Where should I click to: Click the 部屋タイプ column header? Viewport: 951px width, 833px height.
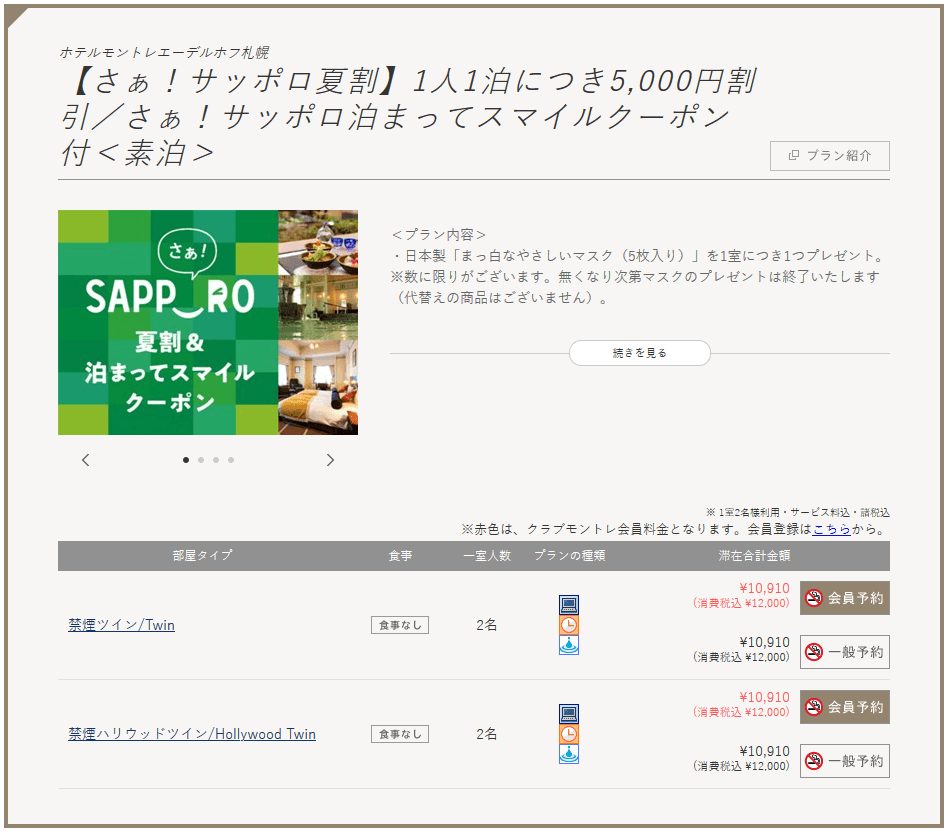[202, 556]
